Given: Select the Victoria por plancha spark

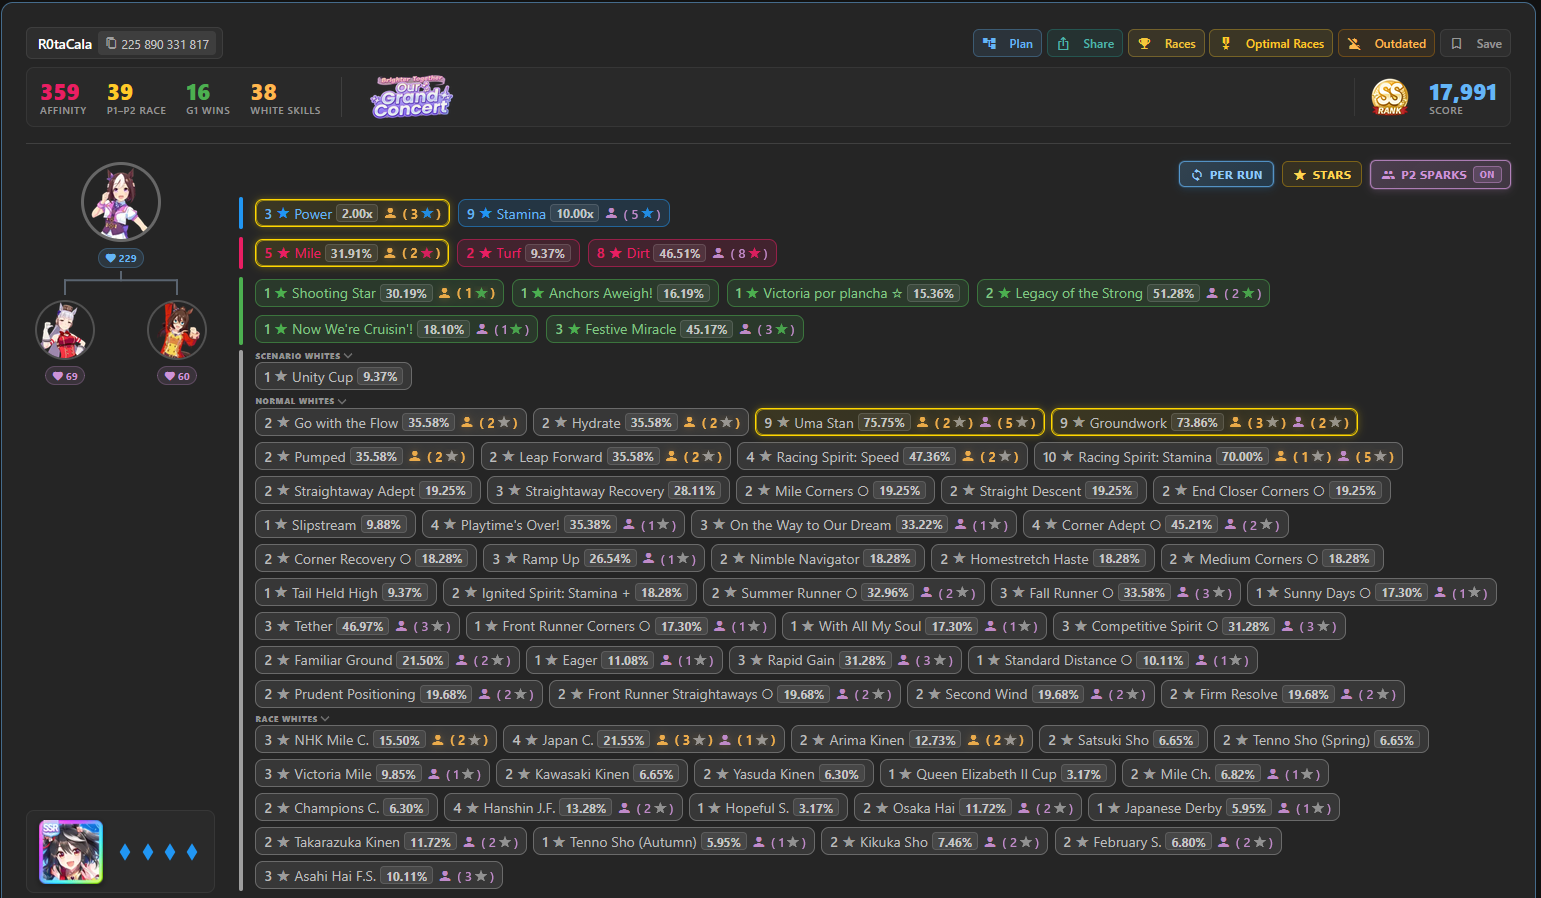Looking at the screenshot, I should pyautogui.click(x=847, y=293).
